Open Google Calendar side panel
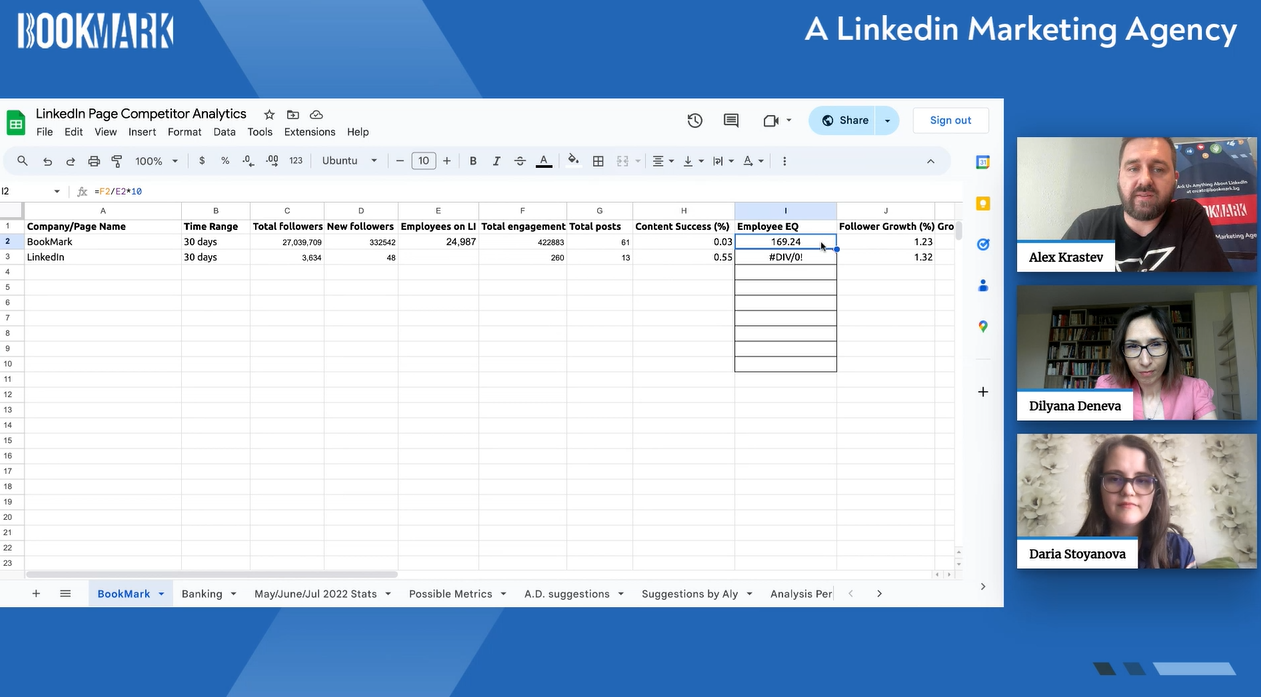The height and width of the screenshot is (697, 1261). pyautogui.click(x=983, y=162)
